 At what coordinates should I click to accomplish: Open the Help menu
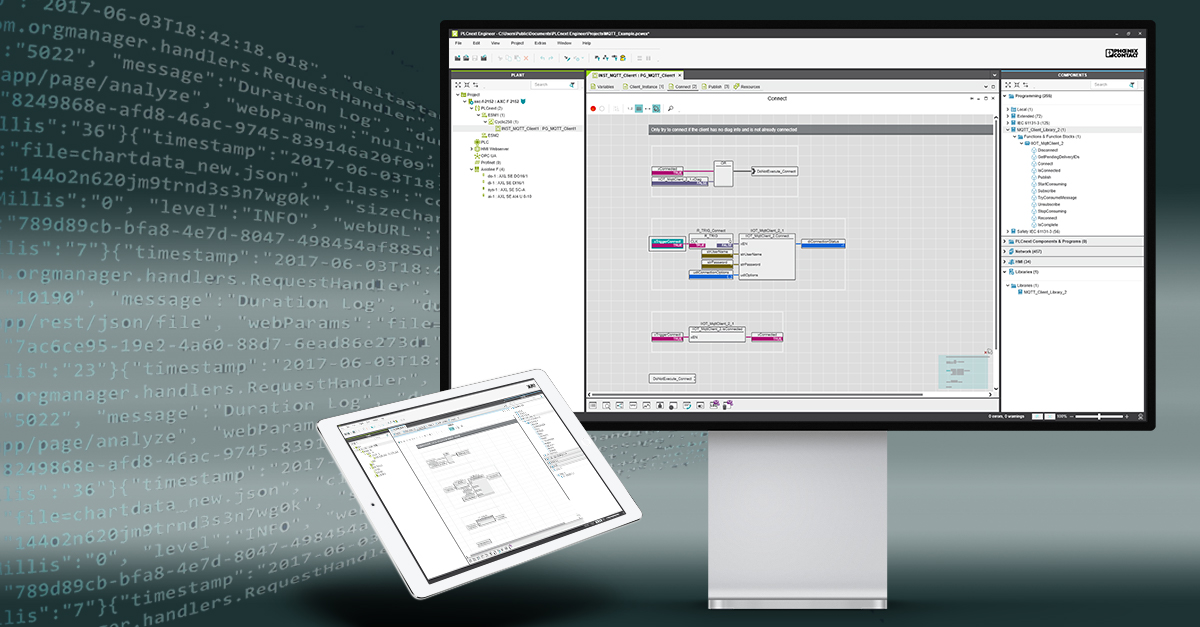pyautogui.click(x=586, y=43)
